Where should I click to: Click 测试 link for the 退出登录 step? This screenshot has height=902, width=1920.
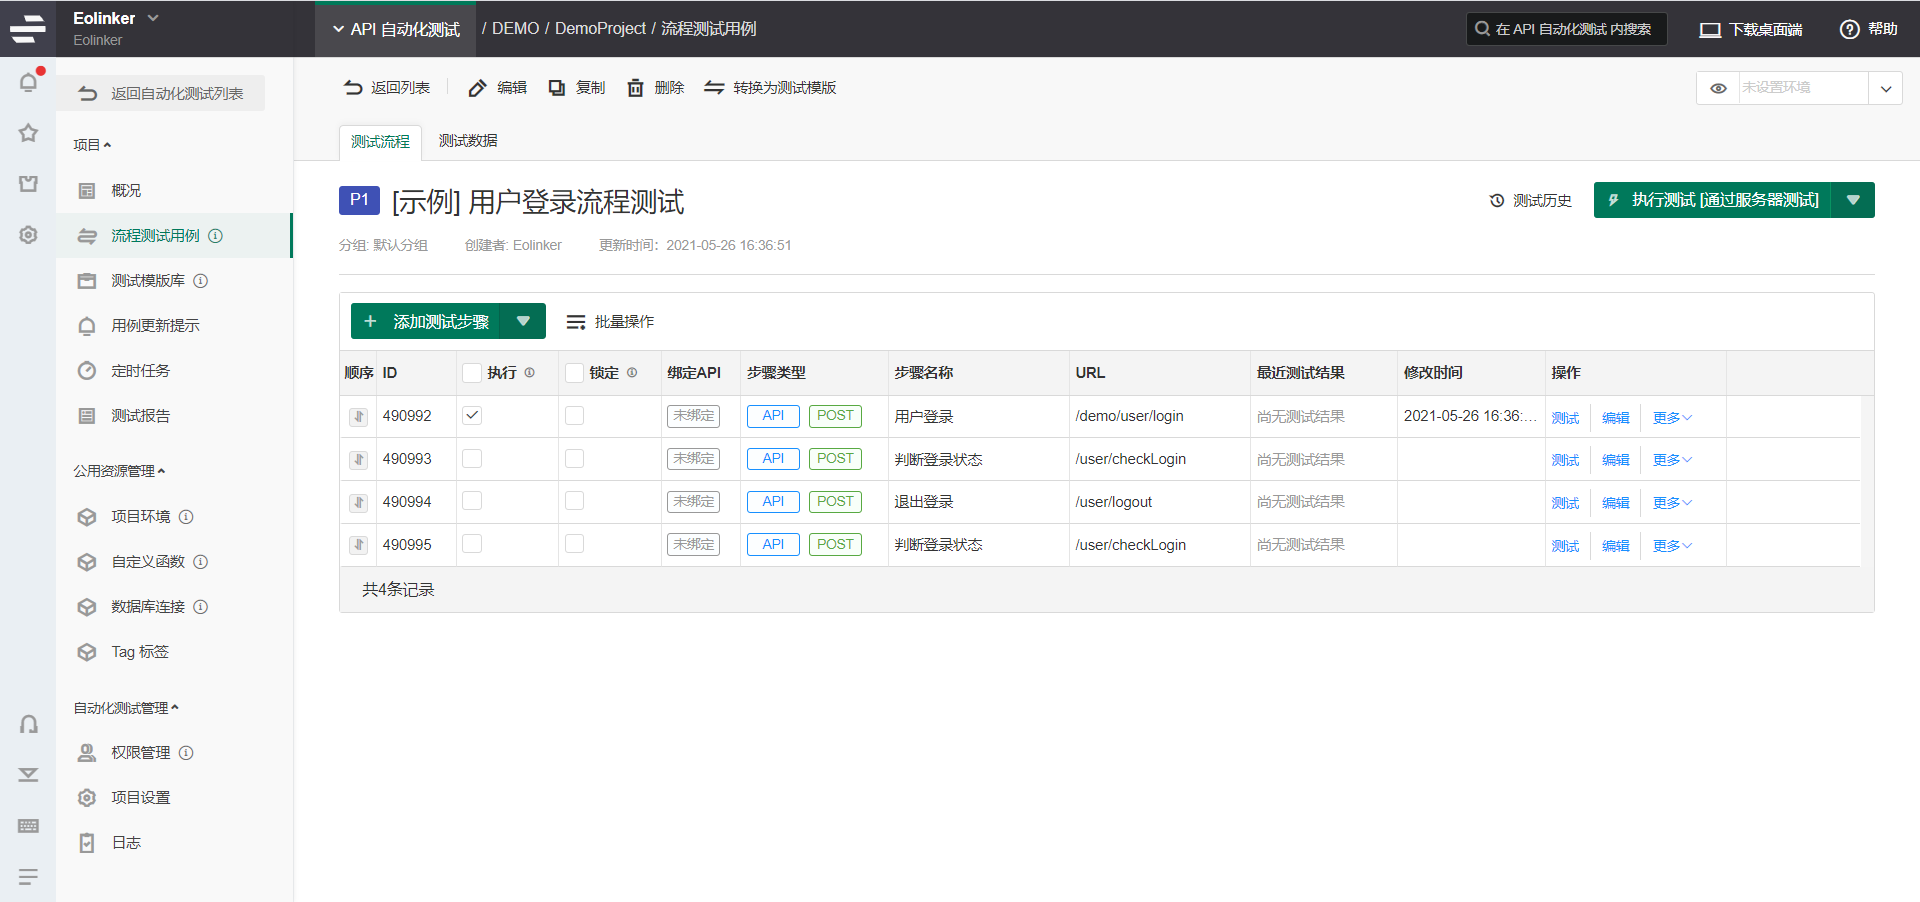[1565, 503]
